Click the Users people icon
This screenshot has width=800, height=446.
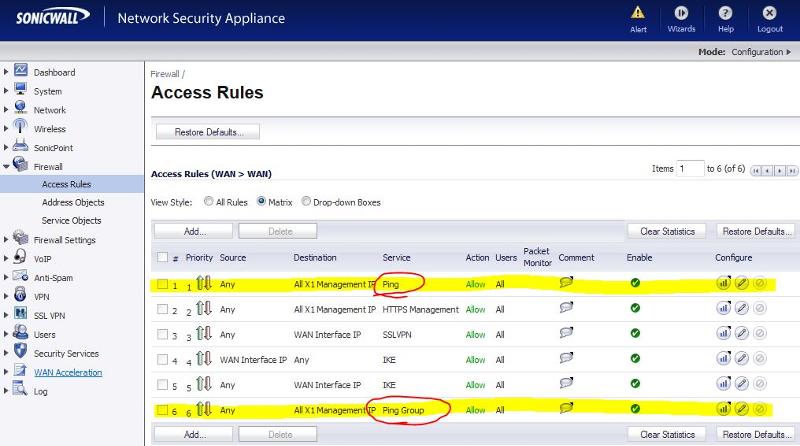tap(20, 332)
